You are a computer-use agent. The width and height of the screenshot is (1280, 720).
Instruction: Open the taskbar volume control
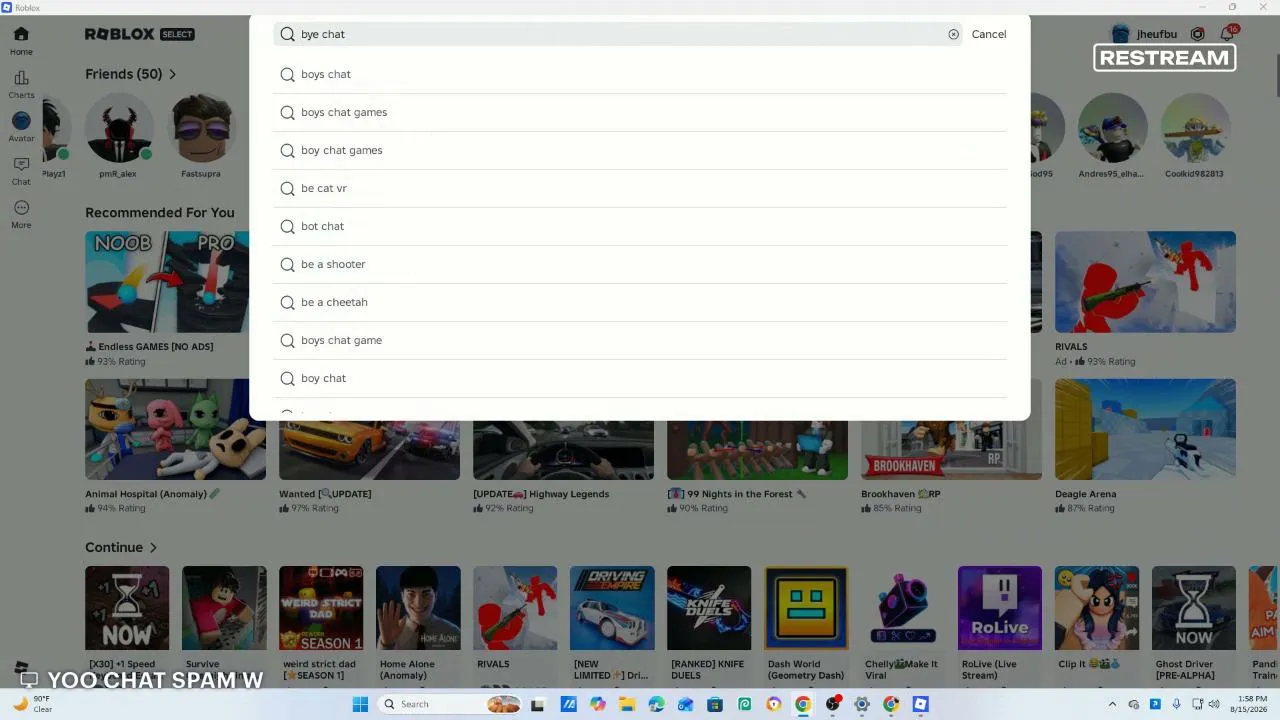tap(1215, 704)
